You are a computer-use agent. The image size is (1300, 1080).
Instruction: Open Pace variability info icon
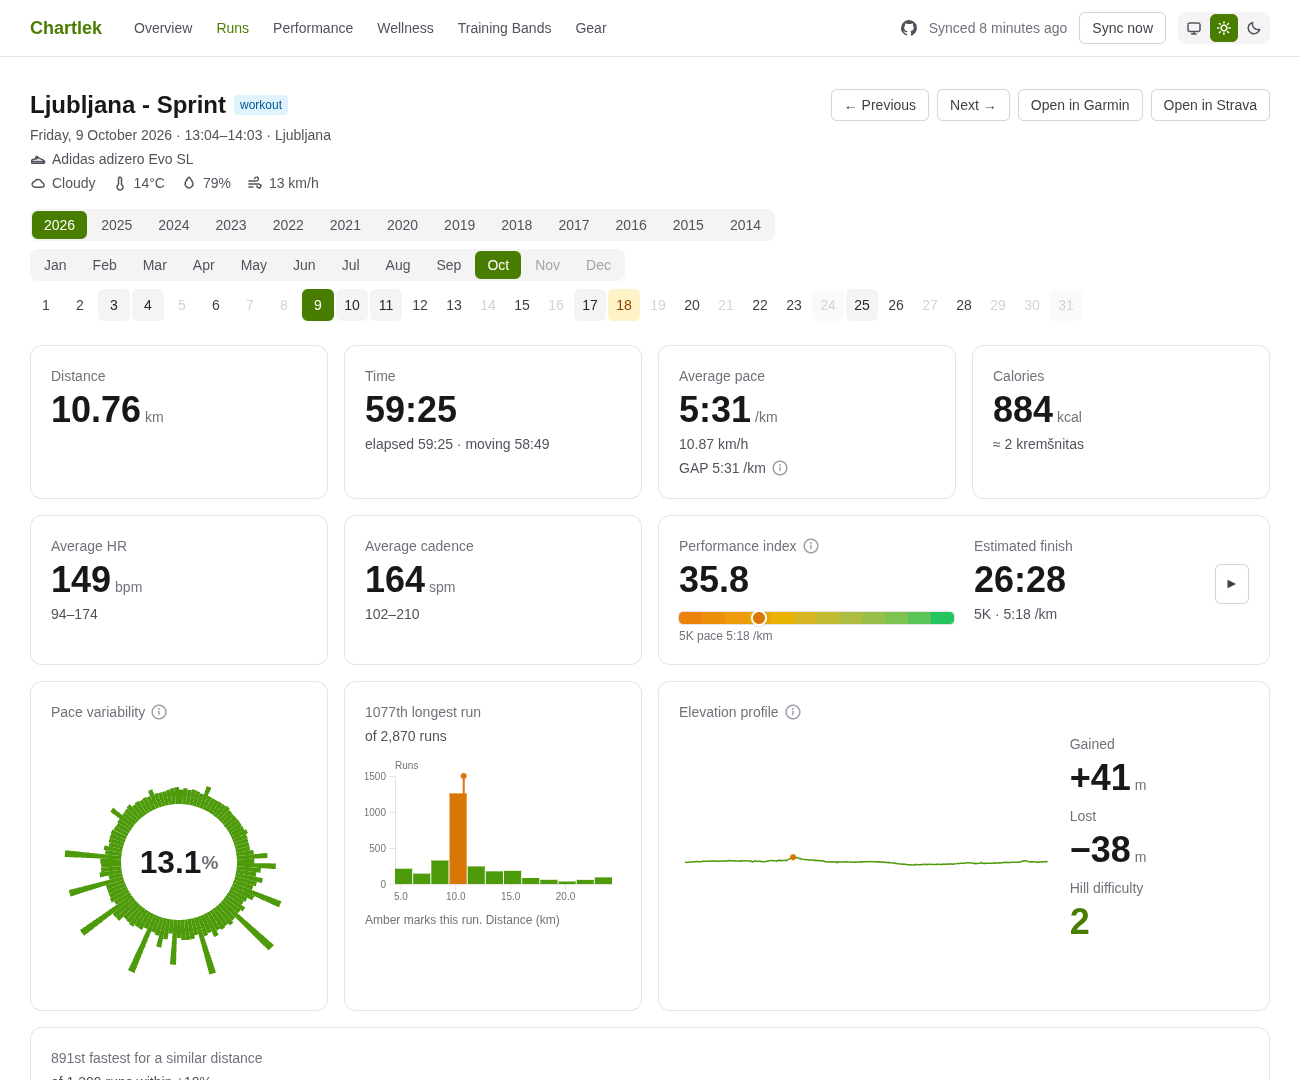[x=159, y=712]
